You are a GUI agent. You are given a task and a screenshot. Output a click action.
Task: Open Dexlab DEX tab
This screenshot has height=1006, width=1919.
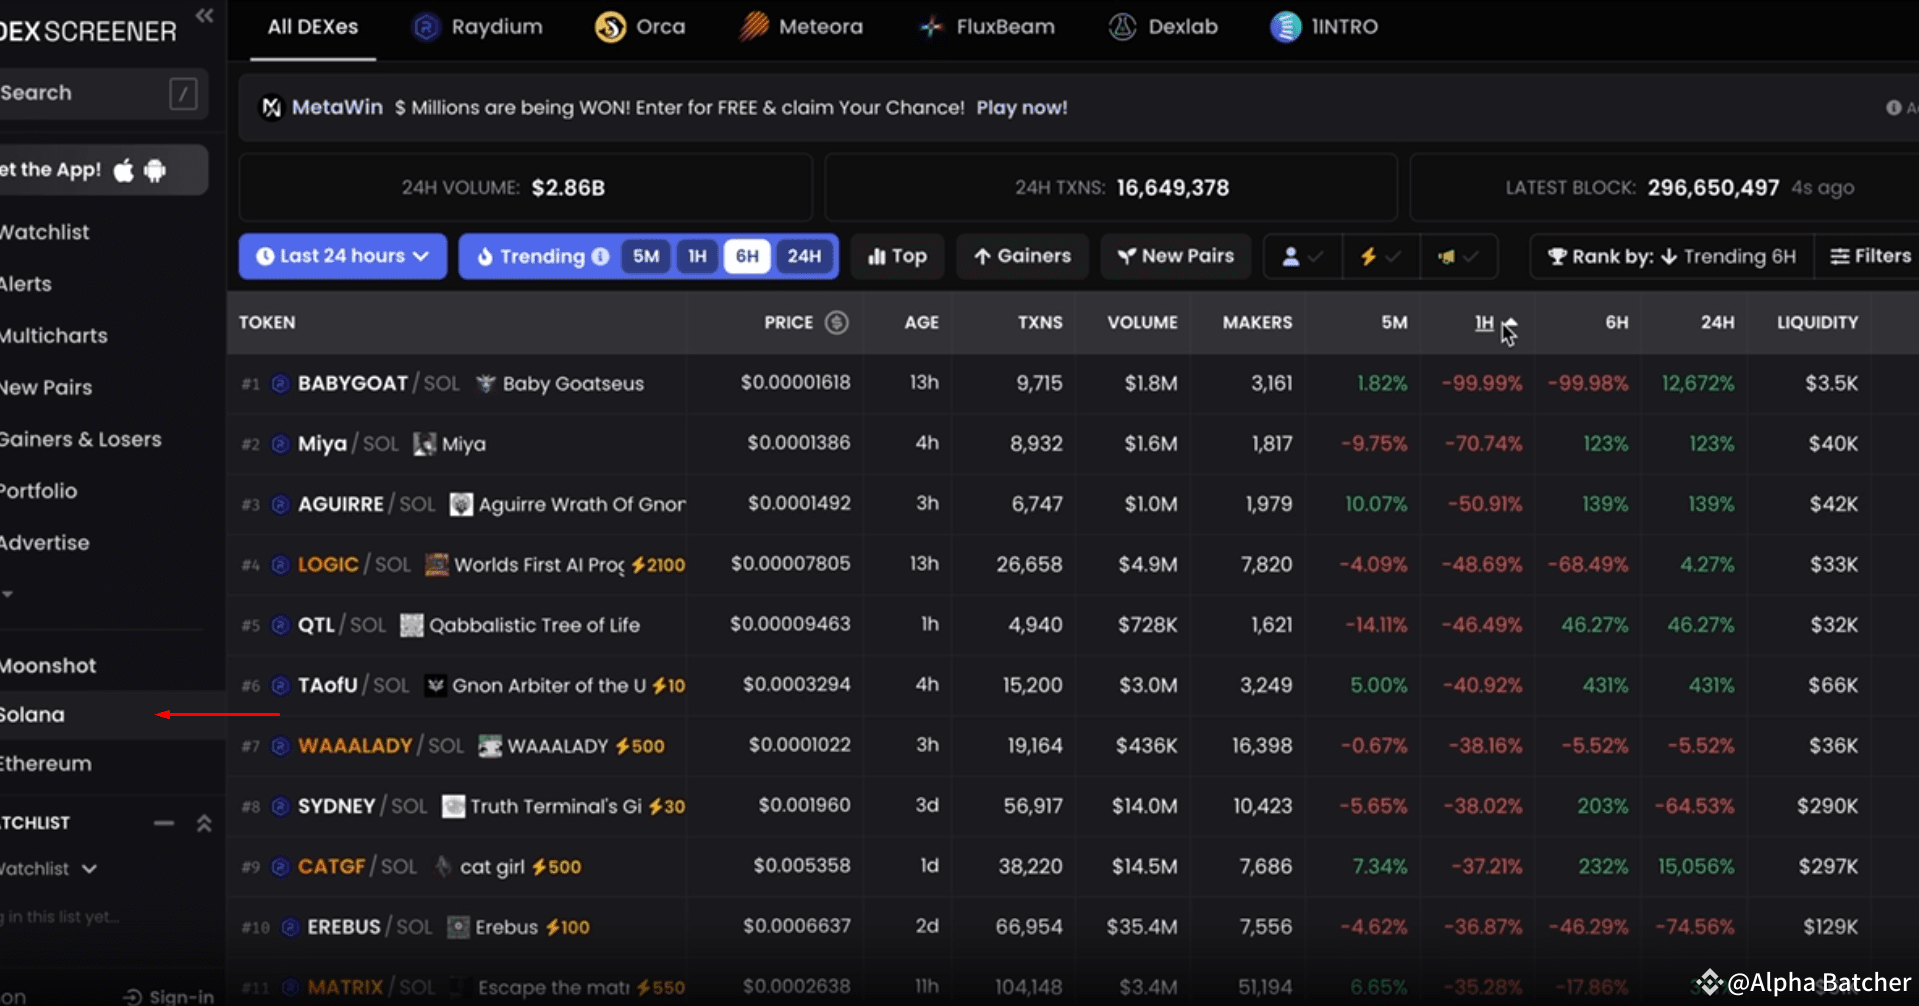(1163, 27)
